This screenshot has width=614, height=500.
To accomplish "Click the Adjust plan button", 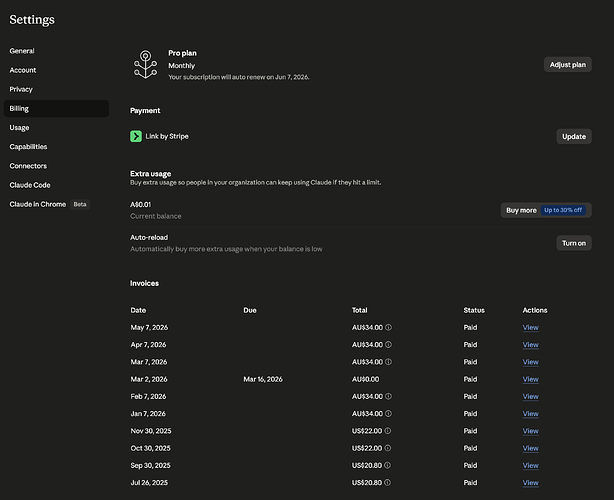I will point(568,65).
